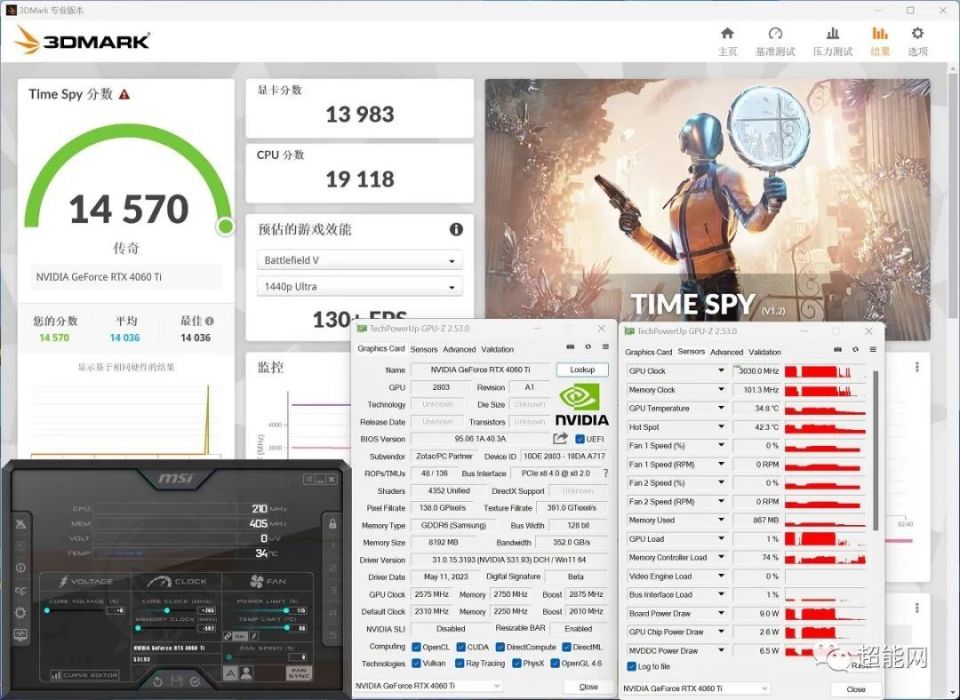The width and height of the screenshot is (960, 700).
Task: Switch to Validation tab in Sensors GPU-Z window
Action: point(765,352)
